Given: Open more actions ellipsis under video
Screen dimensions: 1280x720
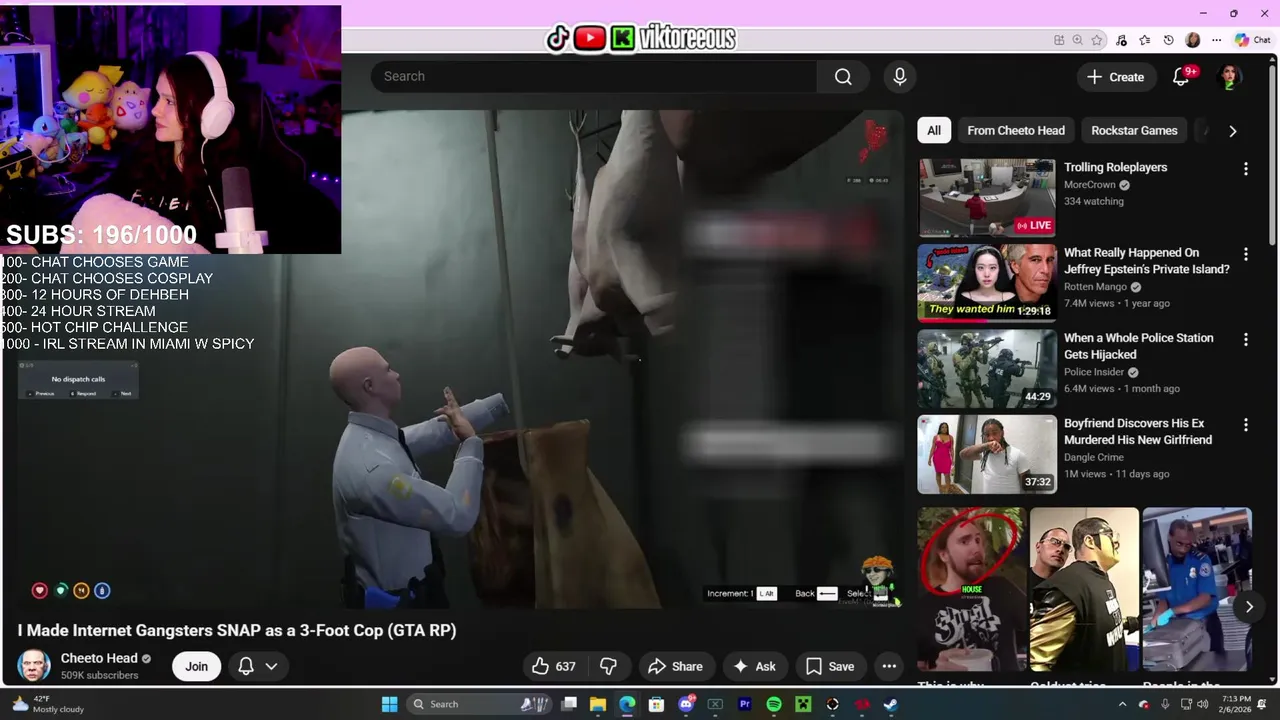Looking at the screenshot, I should 889,666.
